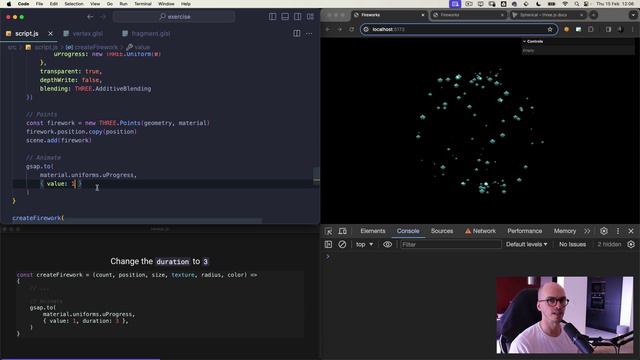
Task: Open the editor more actions ellipsis
Action: [309, 33]
